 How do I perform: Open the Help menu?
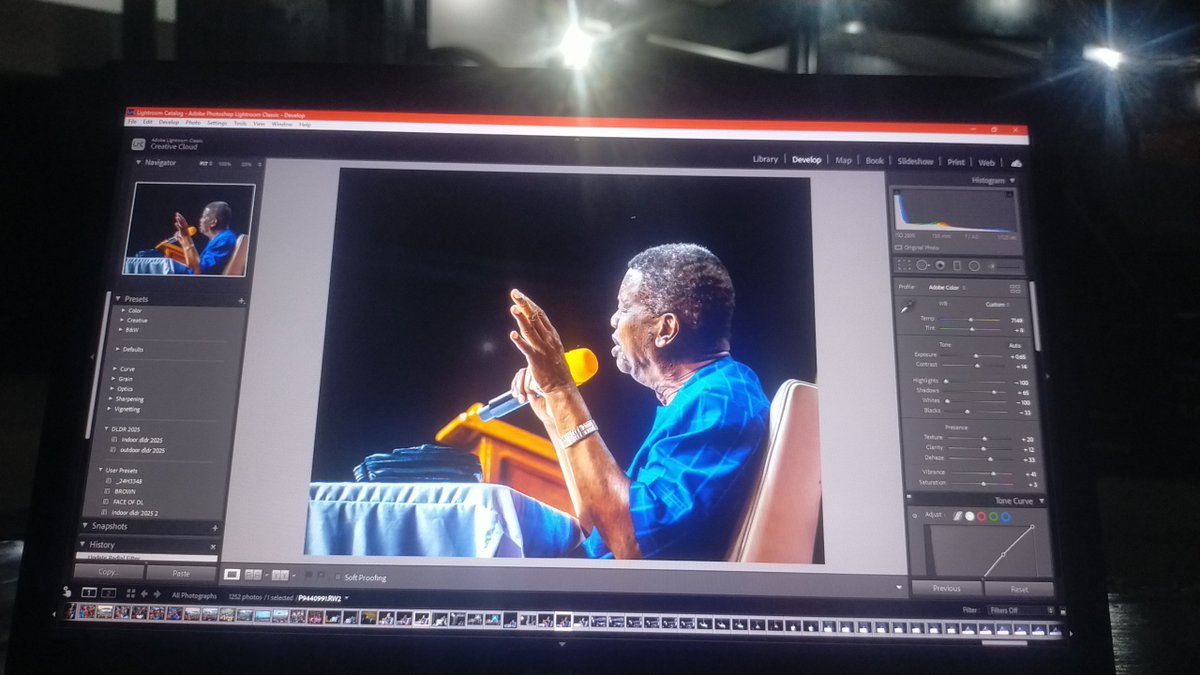pos(305,124)
